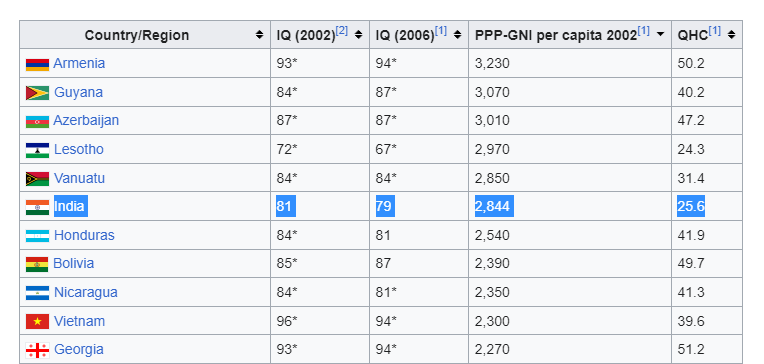
Task: Click the Armenia flag icon
Action: [38, 64]
